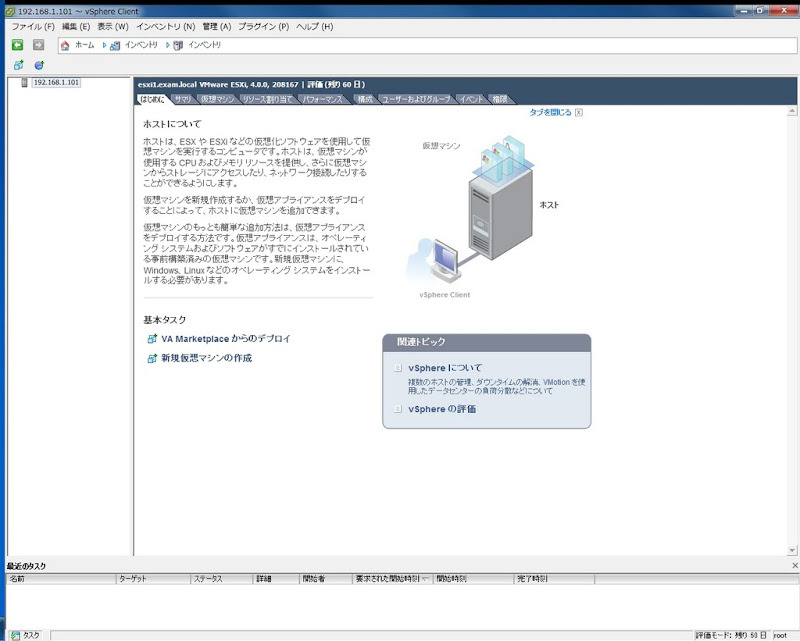Click 評価モード: 残り 60 日 status text
The width and height of the screenshot is (800, 641).
731,635
